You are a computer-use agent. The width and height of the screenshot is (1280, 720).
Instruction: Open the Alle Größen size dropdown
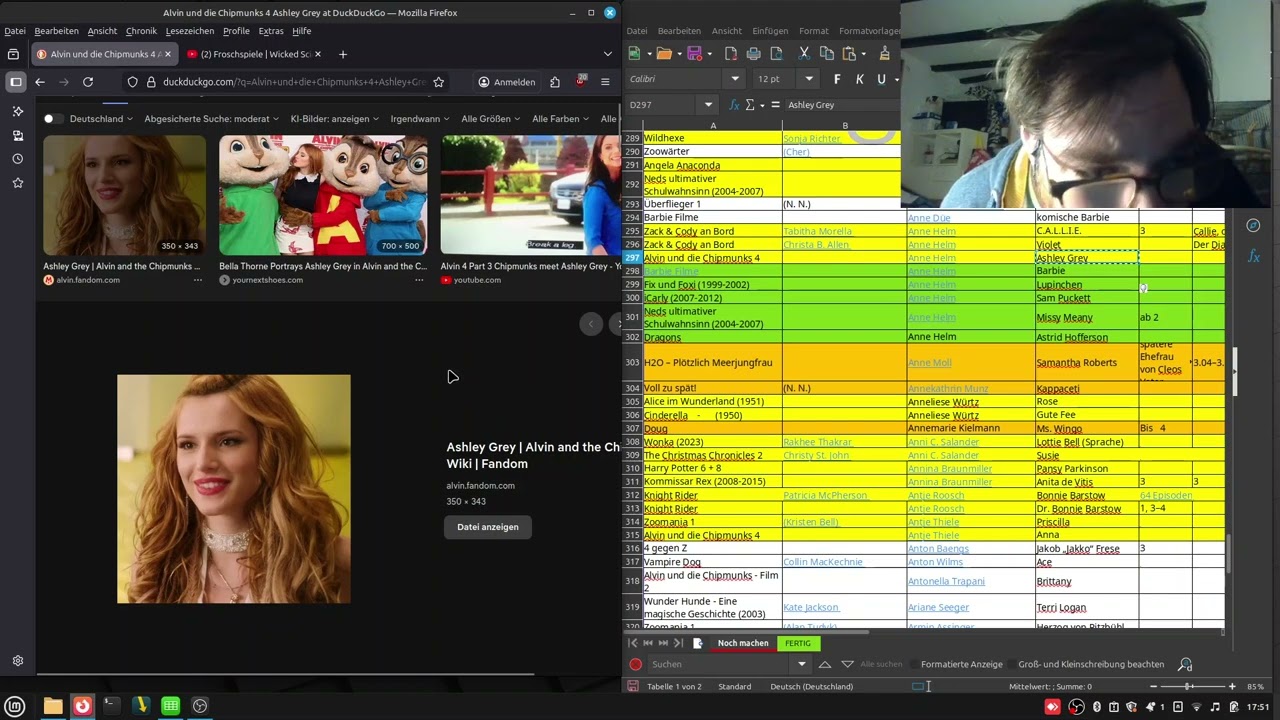491,119
